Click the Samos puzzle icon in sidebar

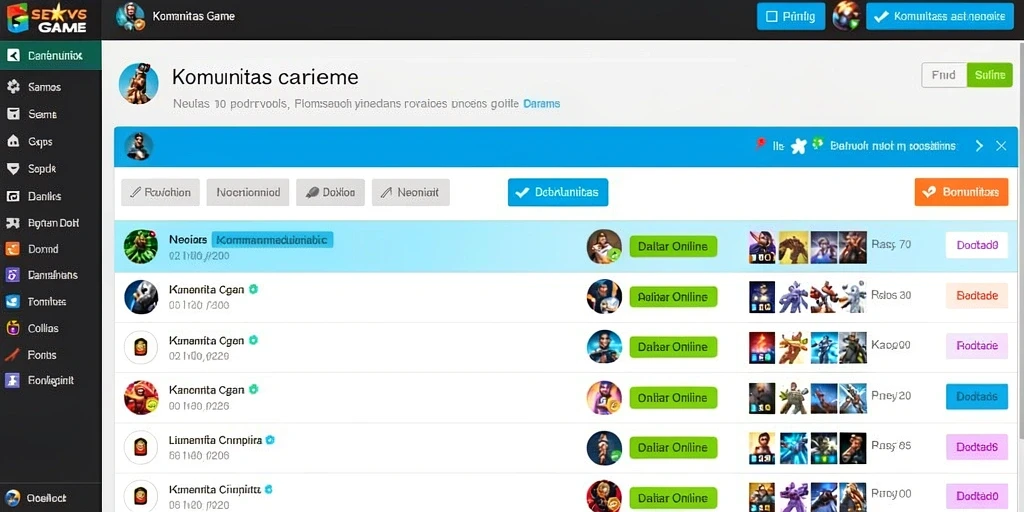tap(13, 87)
